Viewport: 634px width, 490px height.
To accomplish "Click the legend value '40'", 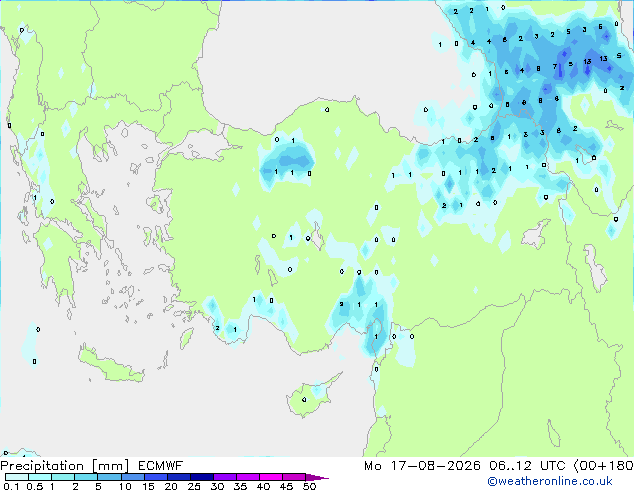I will tap(263, 486).
